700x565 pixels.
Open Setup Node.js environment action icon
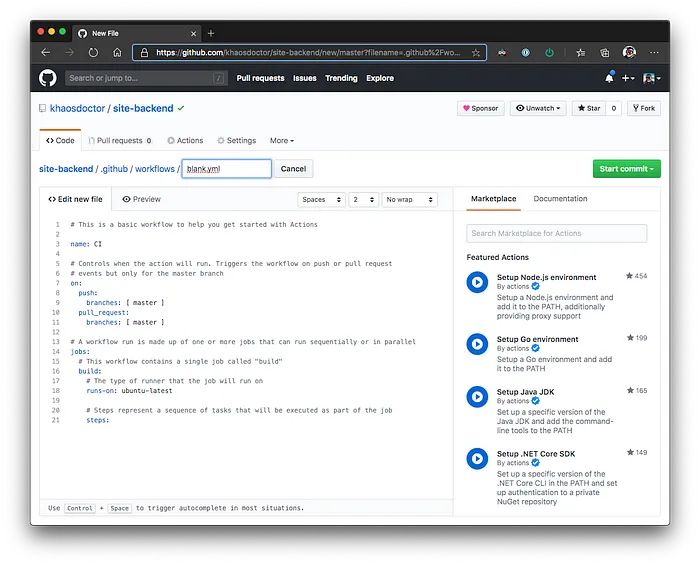(x=477, y=282)
